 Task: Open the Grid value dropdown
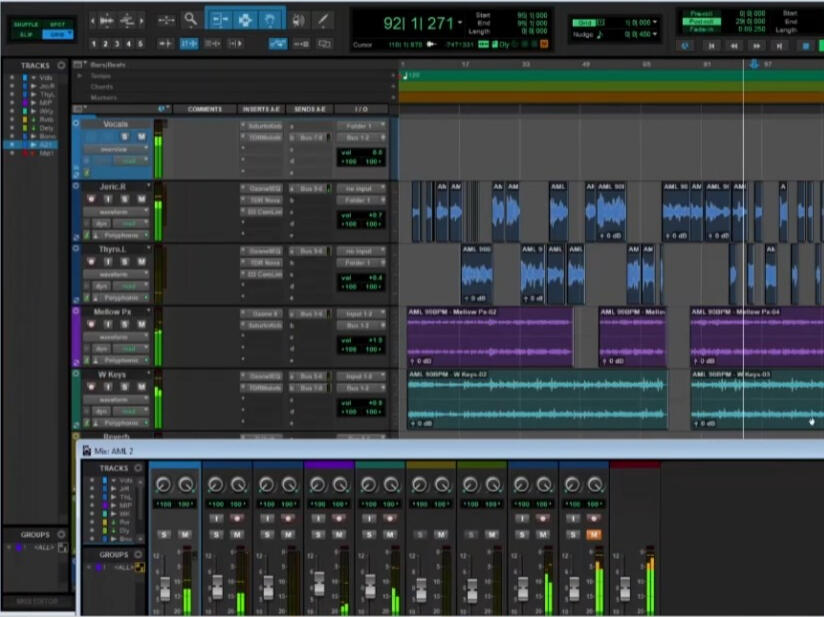[x=655, y=22]
